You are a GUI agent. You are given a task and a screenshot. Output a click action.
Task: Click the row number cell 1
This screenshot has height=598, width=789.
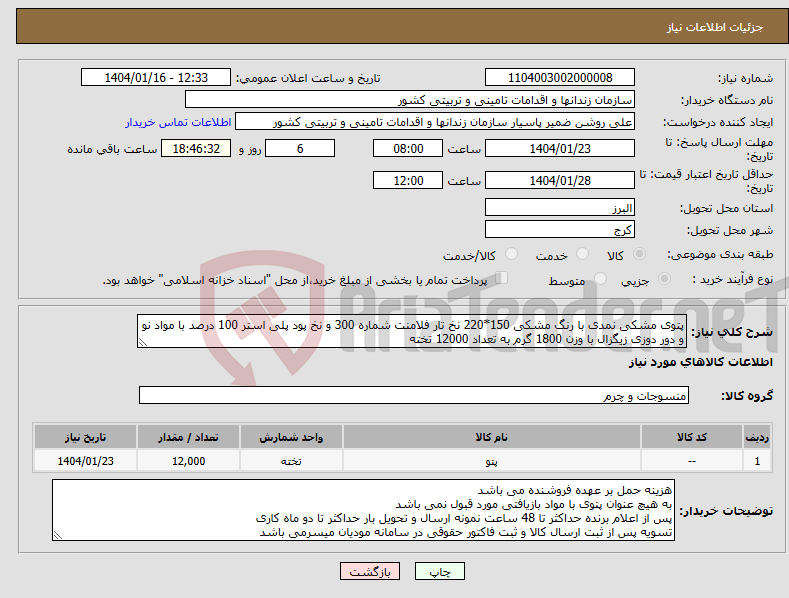point(757,461)
